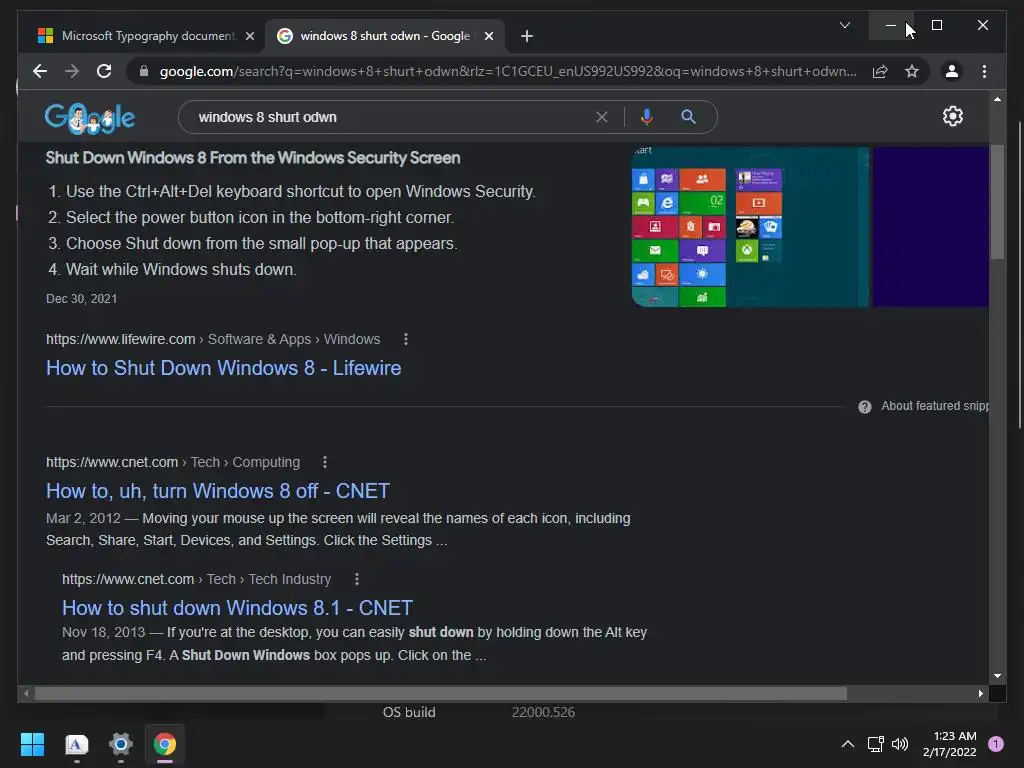Close the Microsoft Typography tab
The width and height of the screenshot is (1024, 768).
(249, 36)
